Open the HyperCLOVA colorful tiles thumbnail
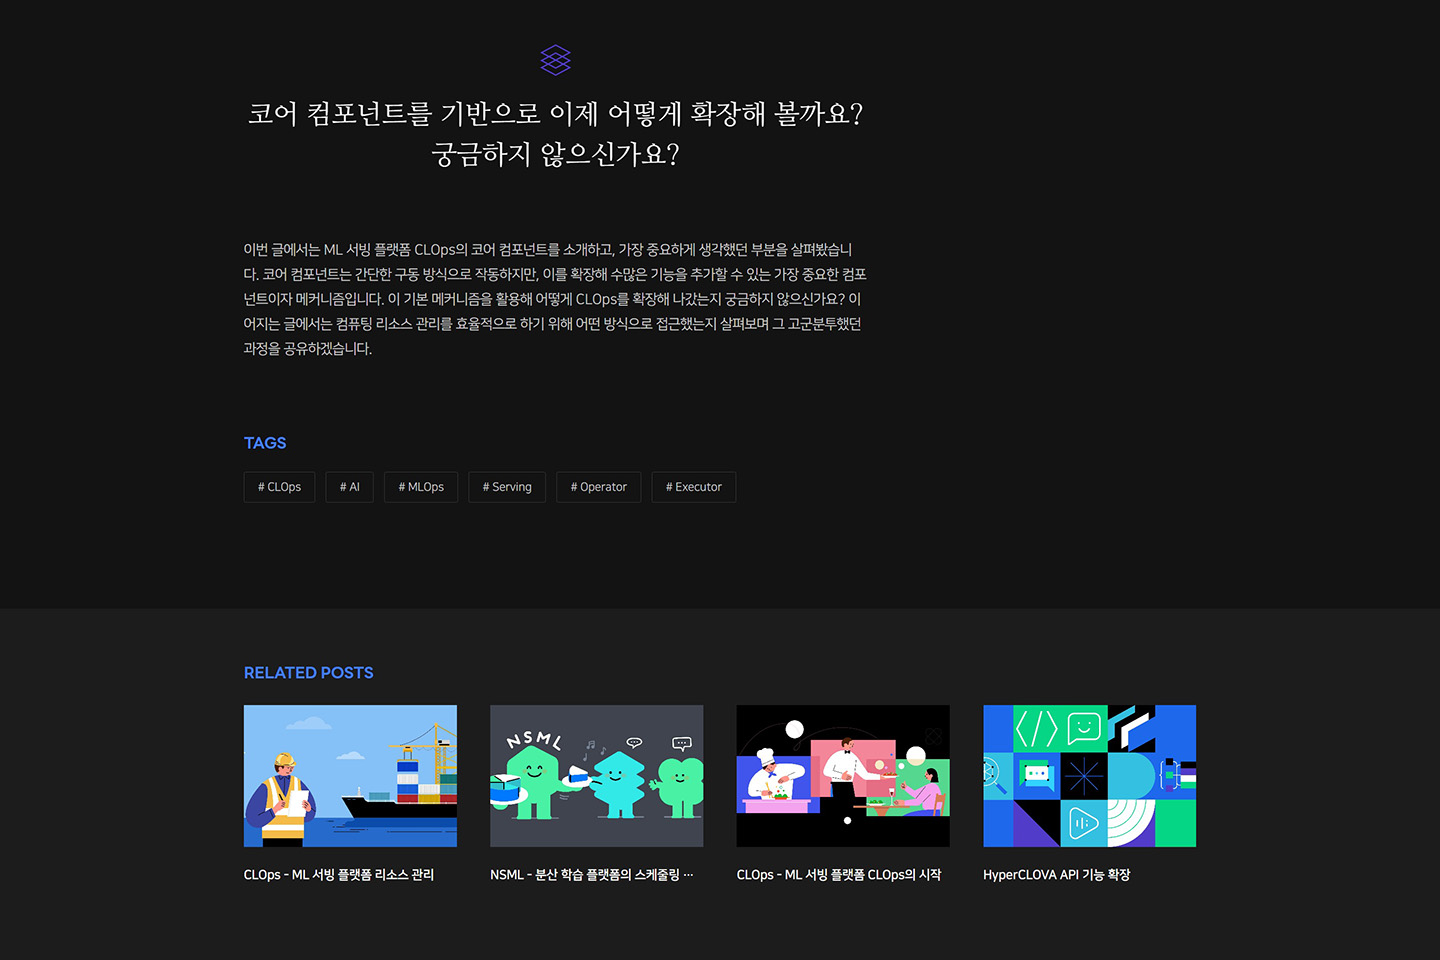Viewport: 1440px width, 960px height. click(1089, 776)
